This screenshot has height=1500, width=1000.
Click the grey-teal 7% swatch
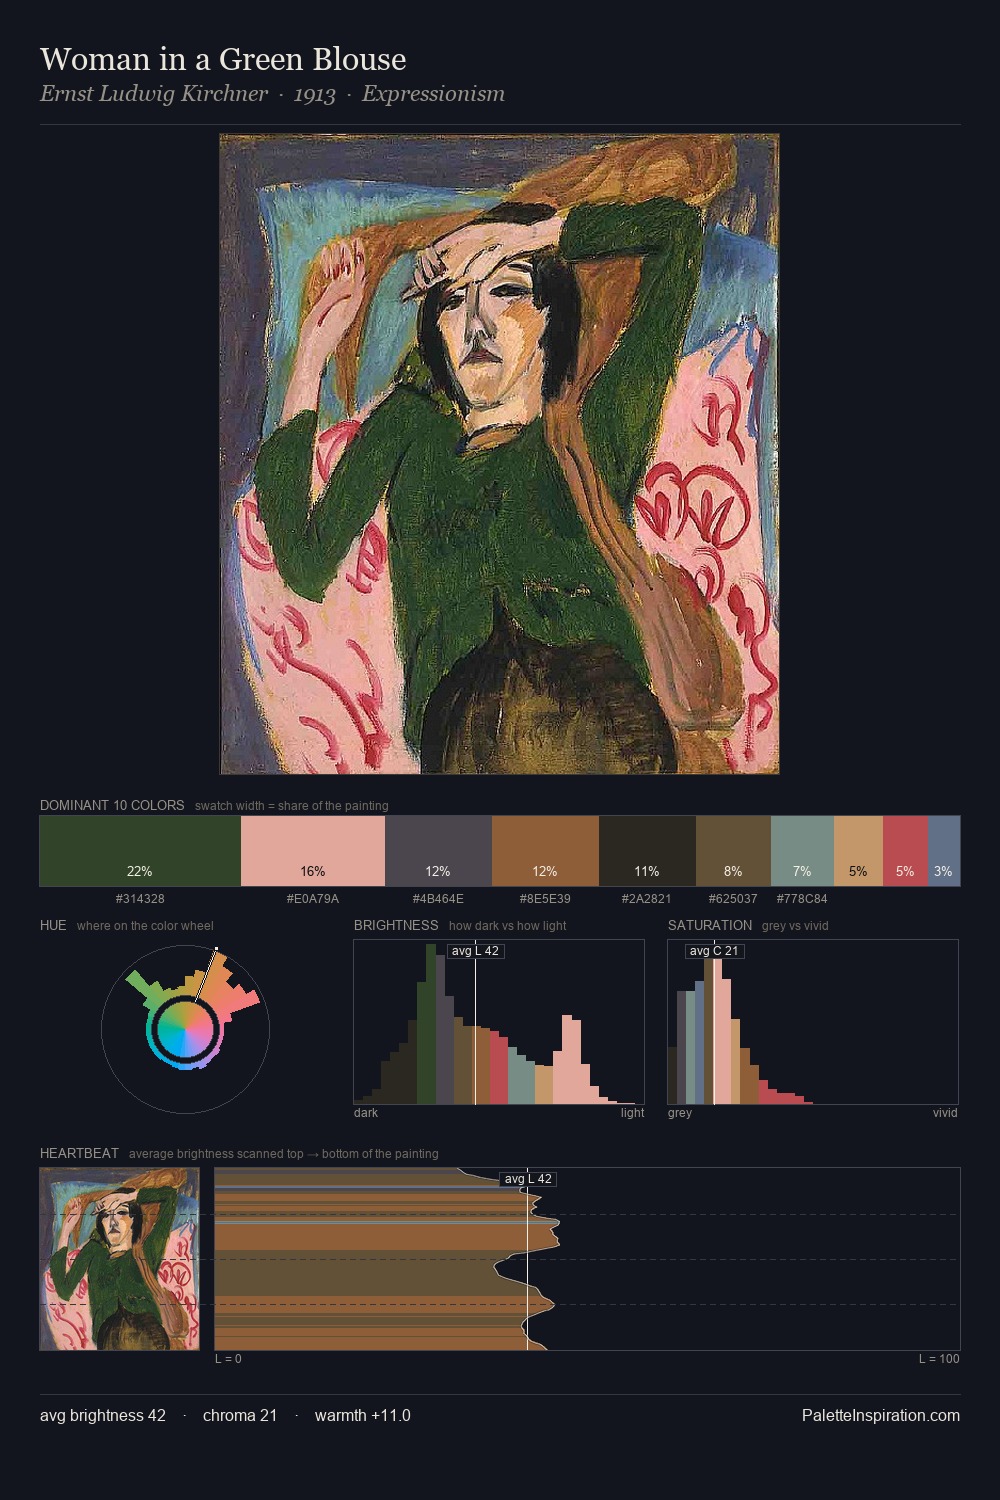(802, 851)
